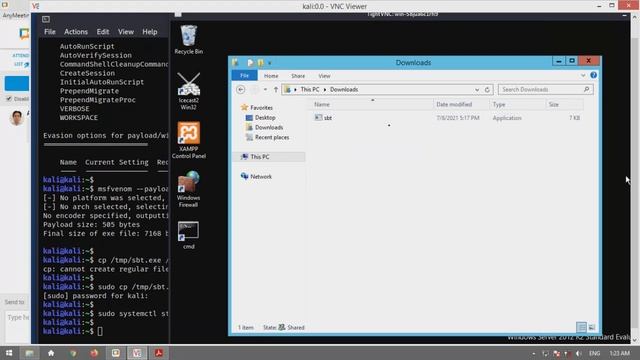Open the terminal View menu
This screenshot has width=640, height=360.
[126, 32]
